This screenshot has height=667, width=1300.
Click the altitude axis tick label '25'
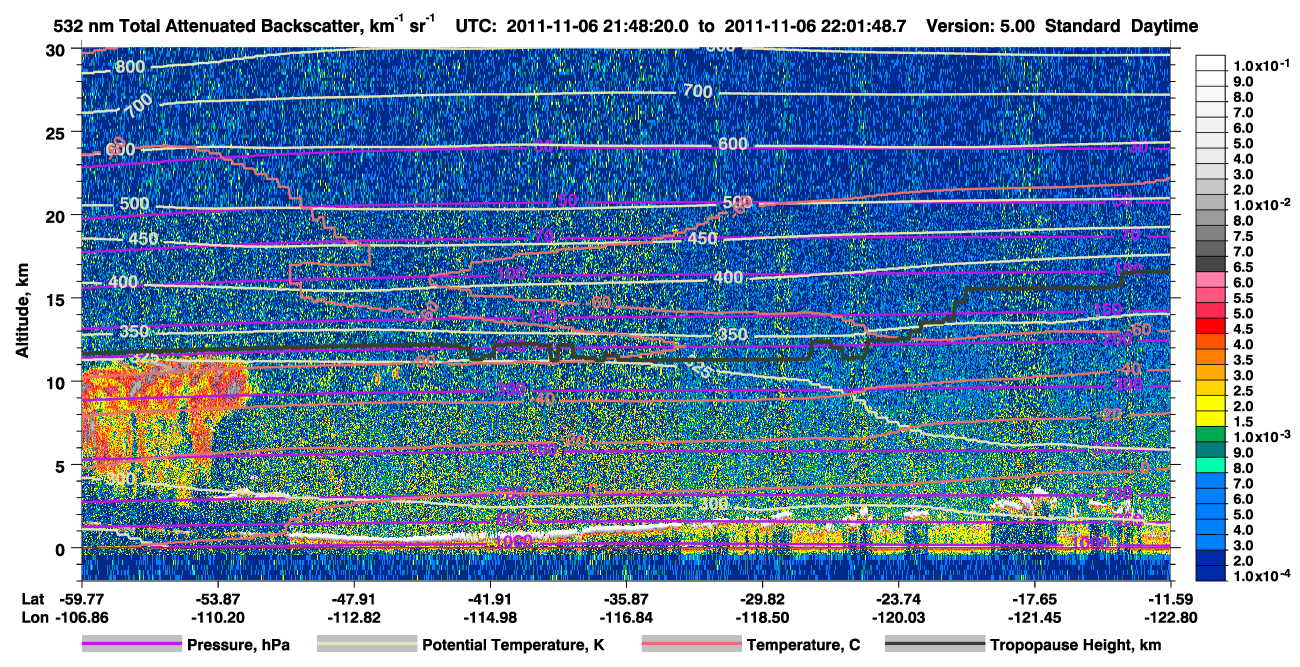pyautogui.click(x=56, y=132)
